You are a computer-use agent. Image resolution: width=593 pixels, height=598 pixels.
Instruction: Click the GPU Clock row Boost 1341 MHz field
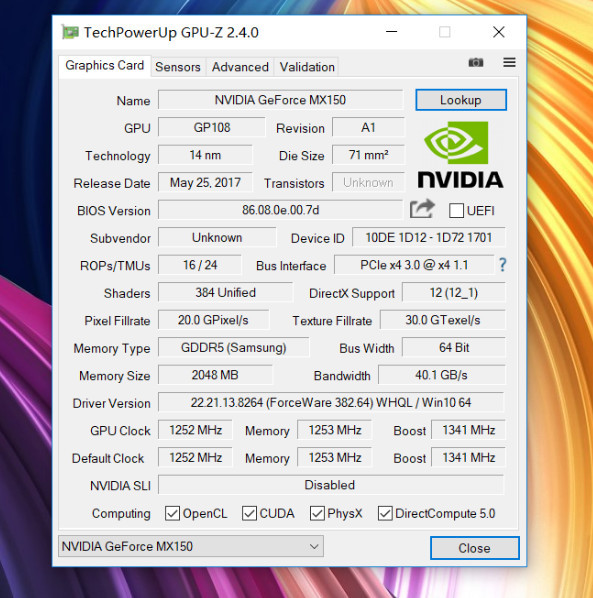(469, 430)
